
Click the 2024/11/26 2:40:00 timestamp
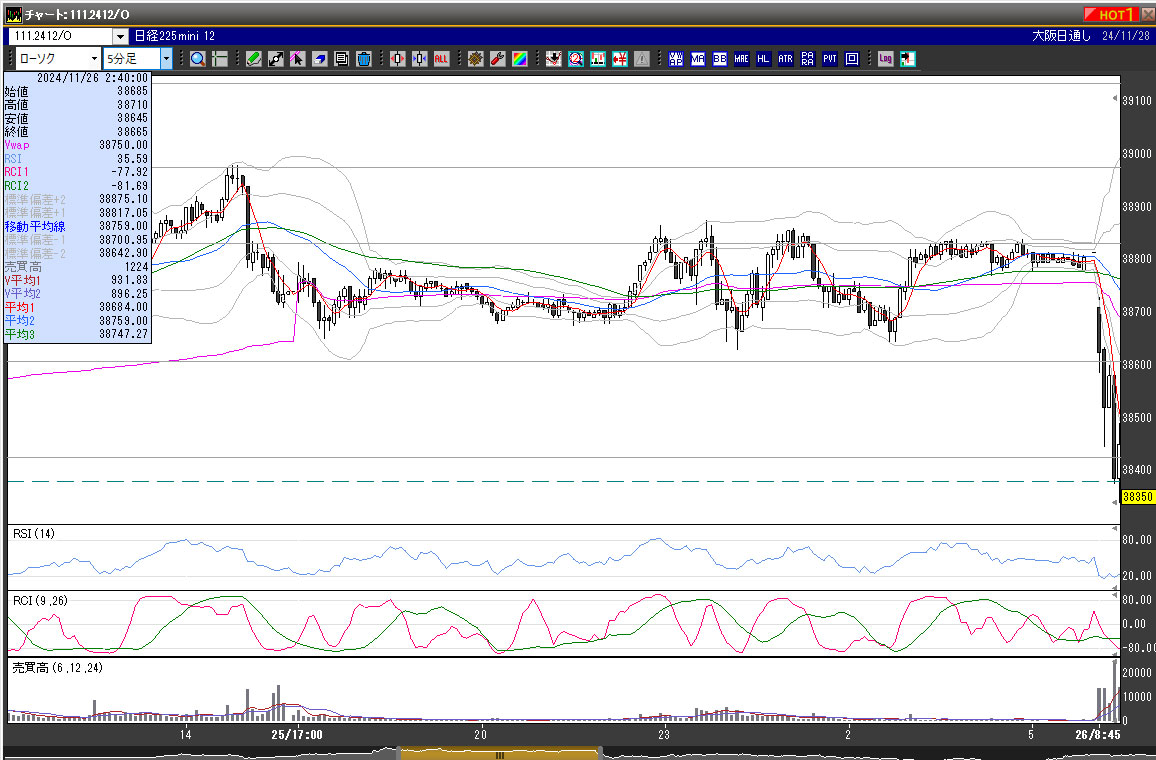pos(91,77)
